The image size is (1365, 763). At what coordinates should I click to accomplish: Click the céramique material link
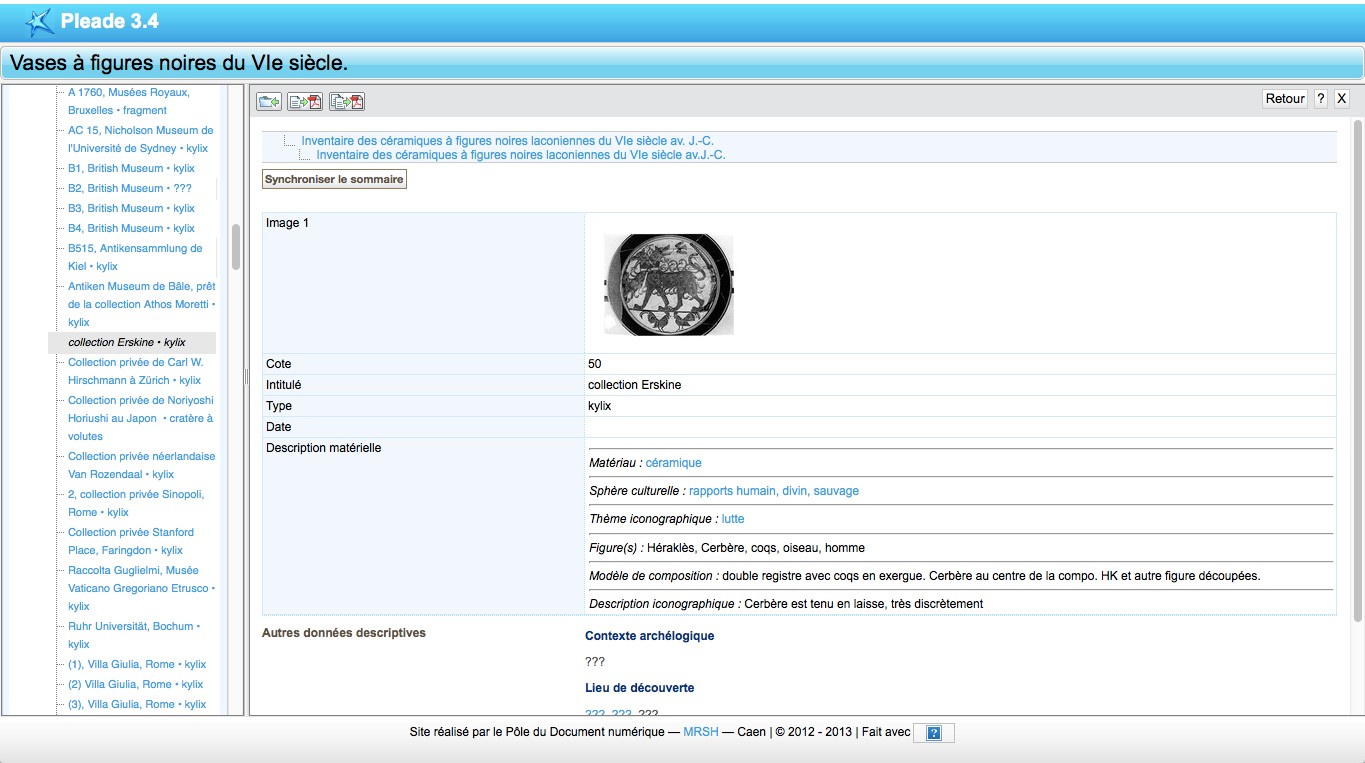click(x=673, y=463)
